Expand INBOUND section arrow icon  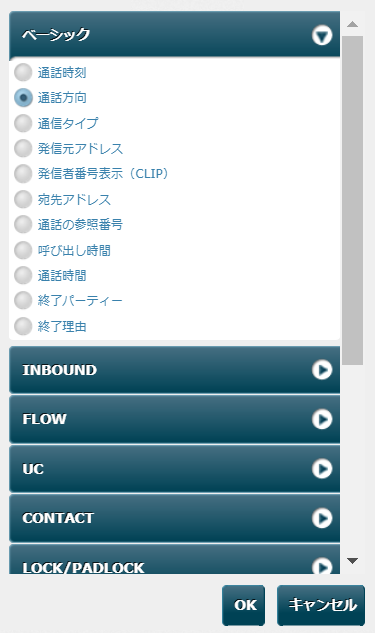coord(322,370)
